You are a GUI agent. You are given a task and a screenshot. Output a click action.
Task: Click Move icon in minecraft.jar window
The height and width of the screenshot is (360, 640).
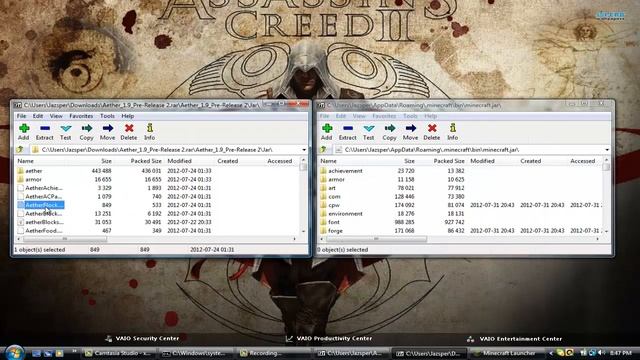tap(410, 132)
